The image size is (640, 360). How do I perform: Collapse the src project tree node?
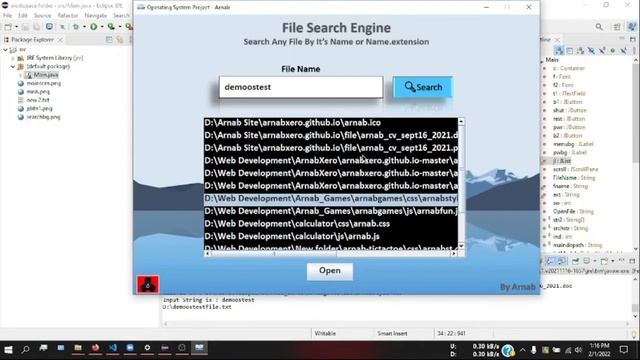[x=5, y=50]
